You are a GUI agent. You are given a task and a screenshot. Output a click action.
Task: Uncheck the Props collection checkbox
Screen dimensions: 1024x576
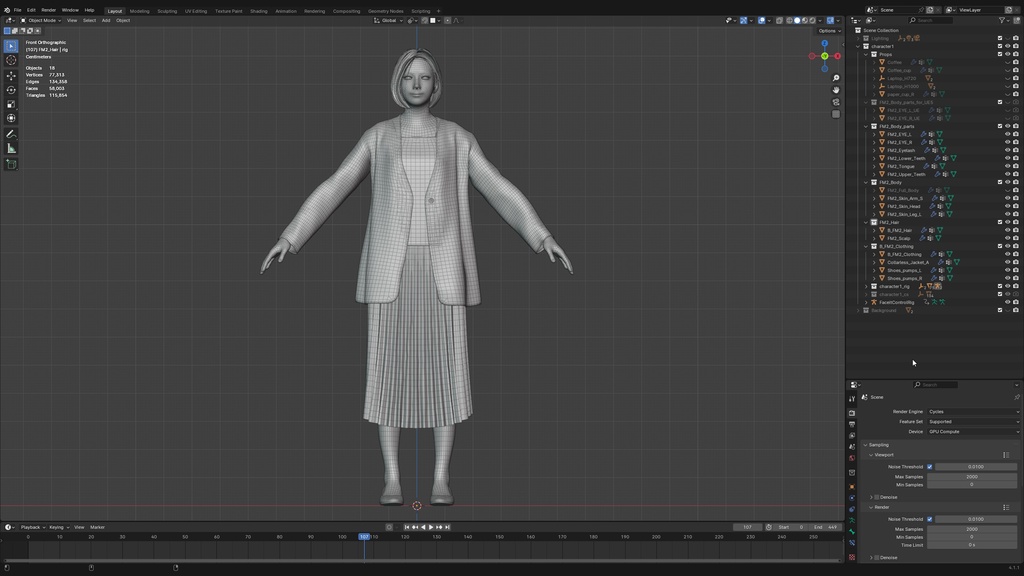(x=999, y=54)
